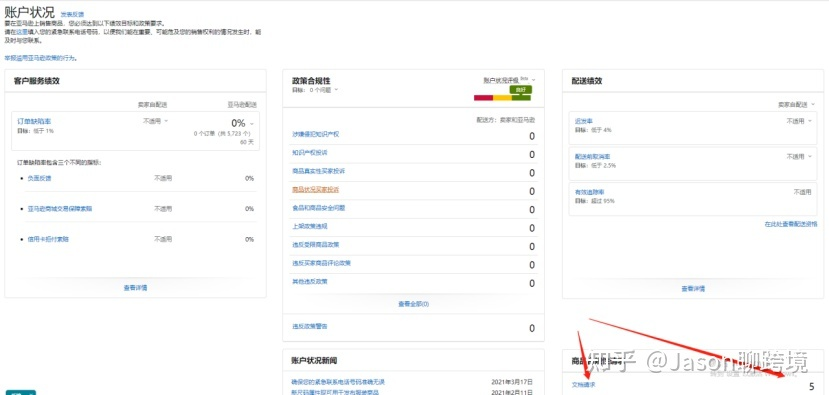Open the 文档请求 link

[x=583, y=384]
